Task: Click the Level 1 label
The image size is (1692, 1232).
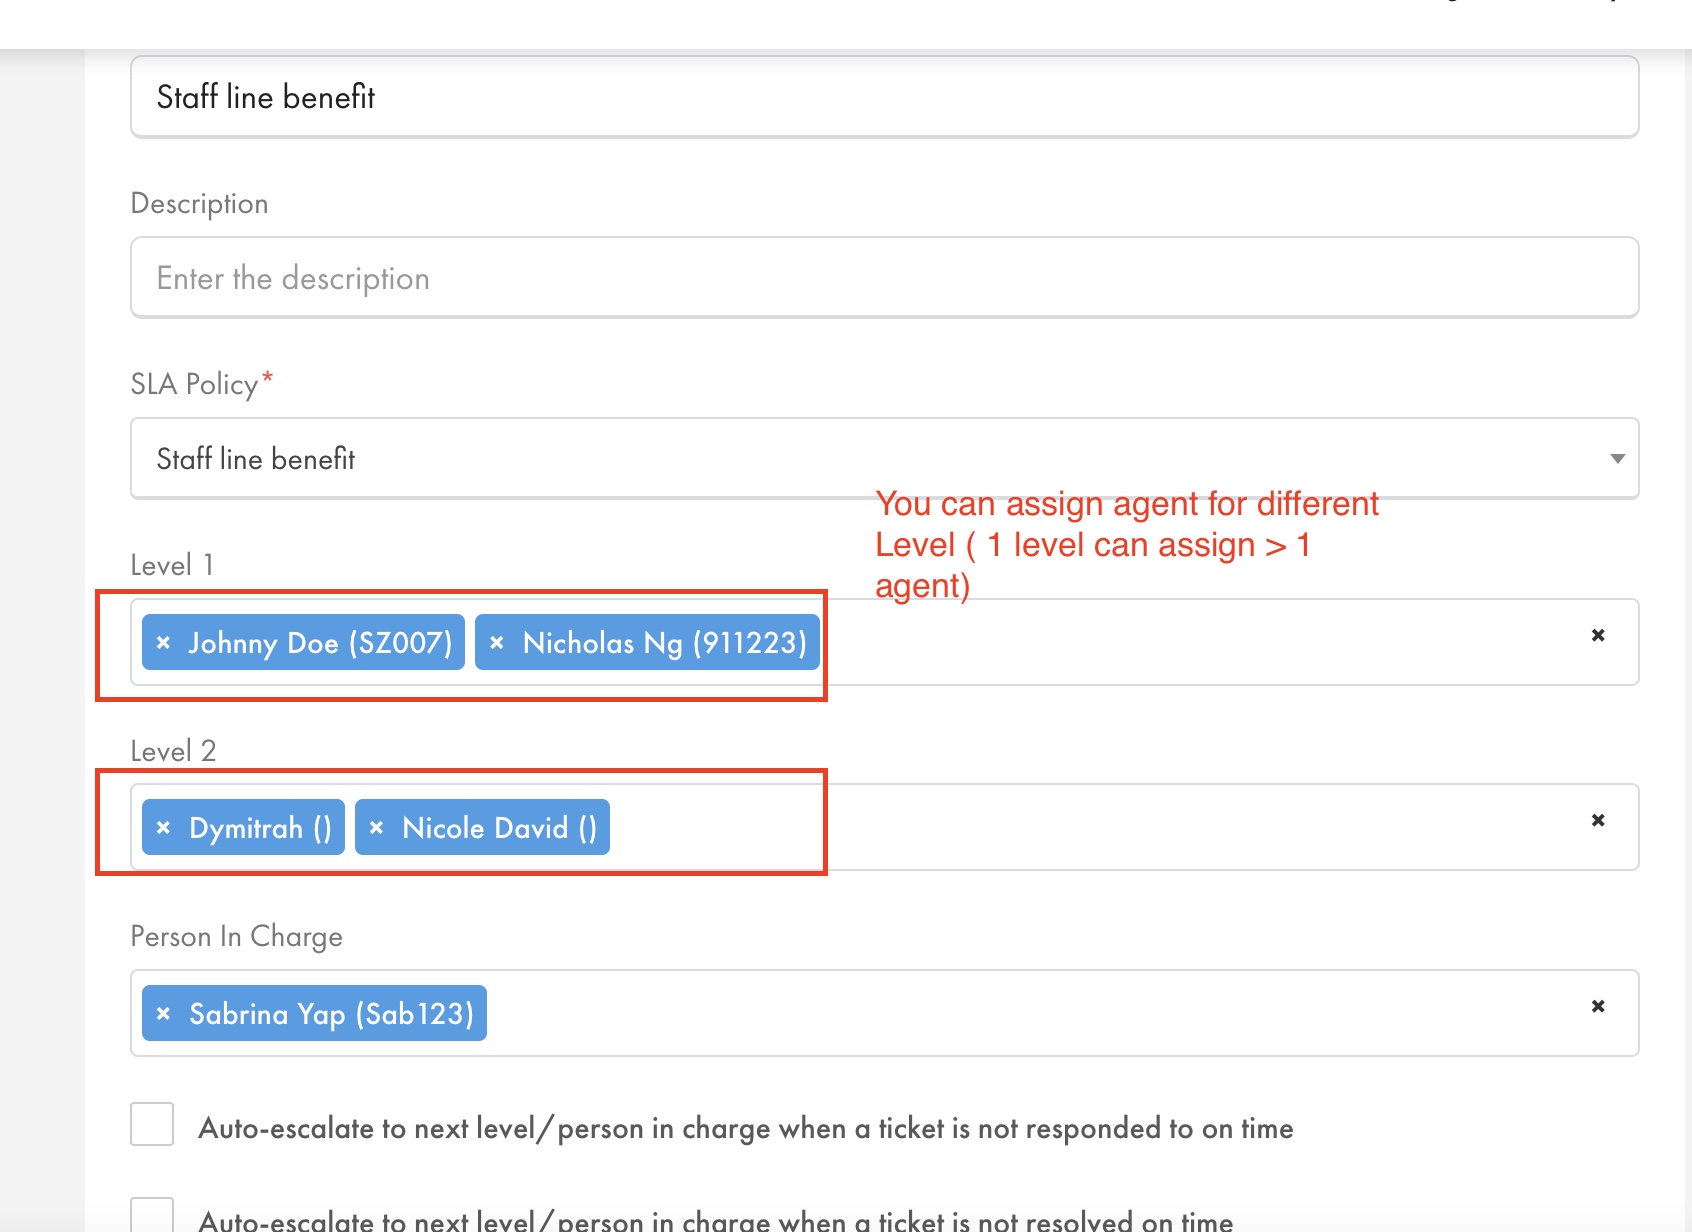Action: click(172, 565)
